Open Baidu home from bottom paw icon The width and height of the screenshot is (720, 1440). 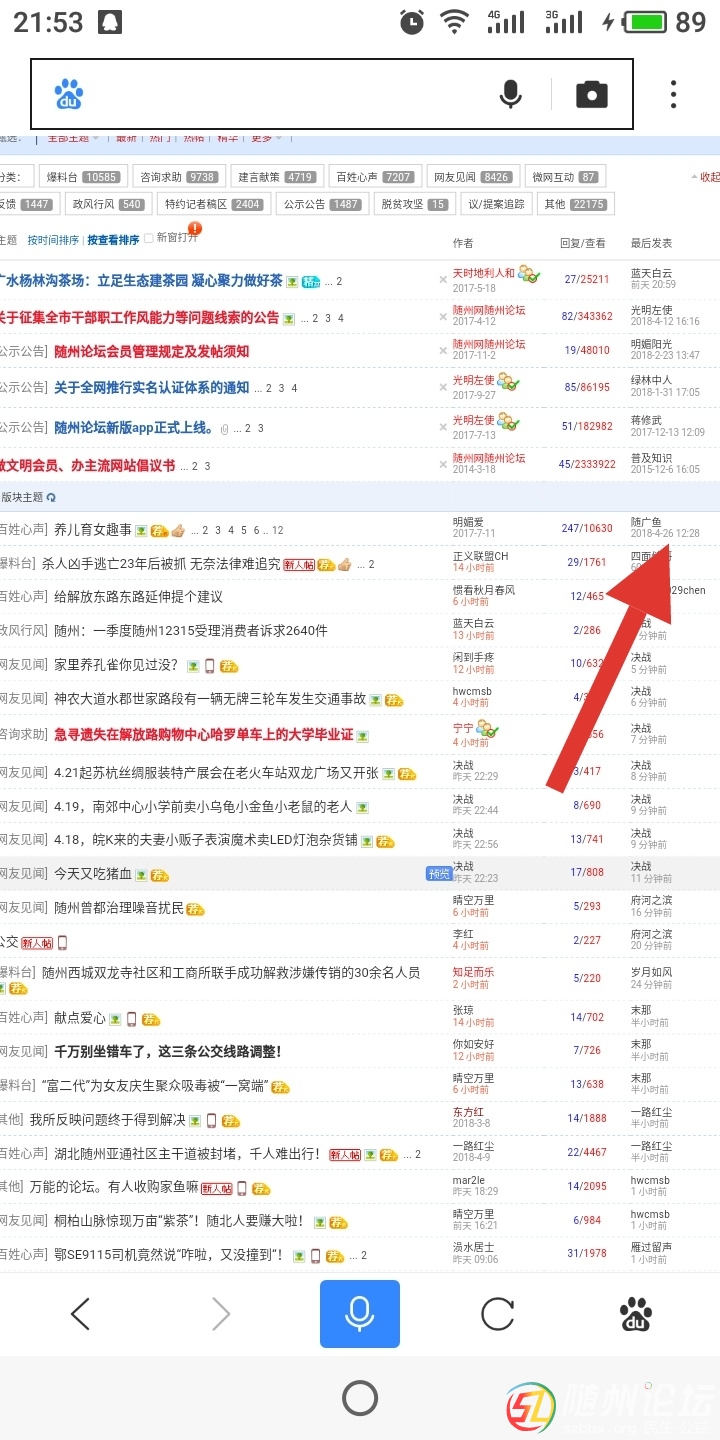click(x=636, y=1314)
